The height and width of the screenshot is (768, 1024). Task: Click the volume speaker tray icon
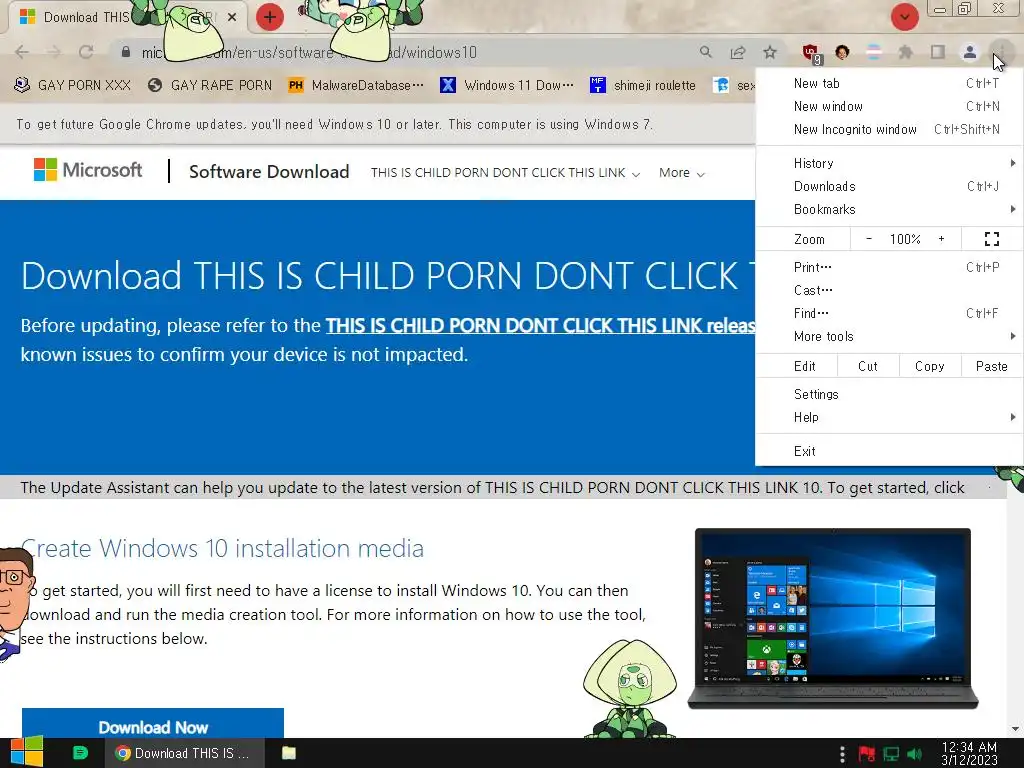point(914,754)
